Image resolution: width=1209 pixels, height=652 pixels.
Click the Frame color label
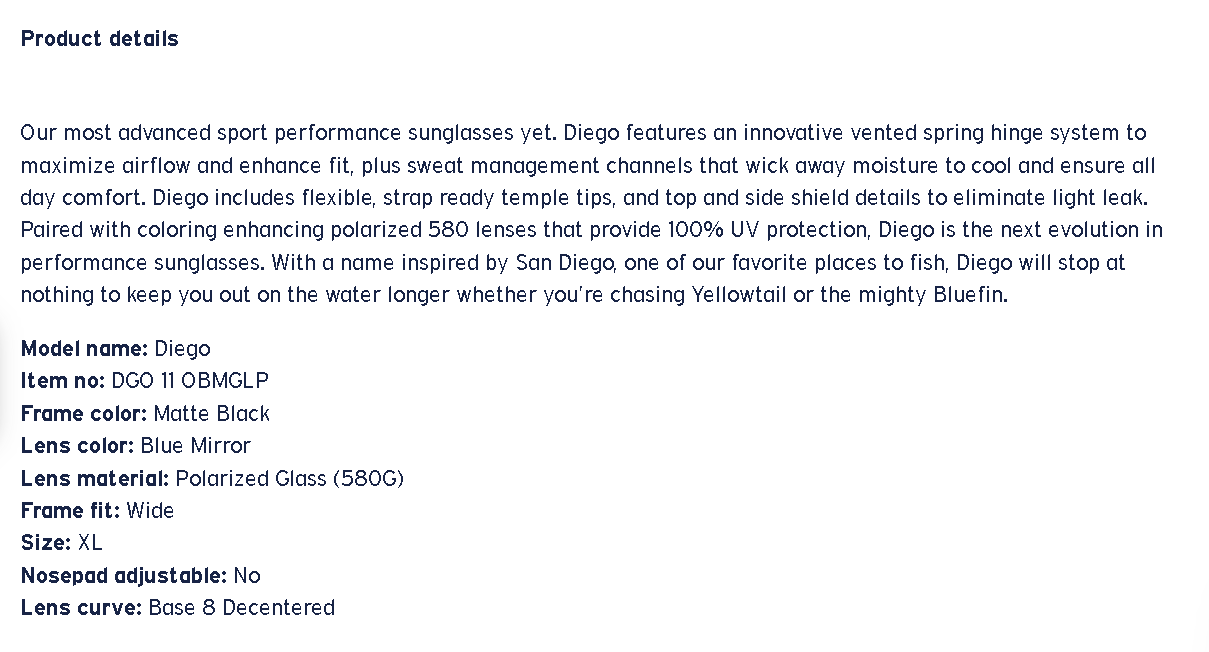click(84, 414)
